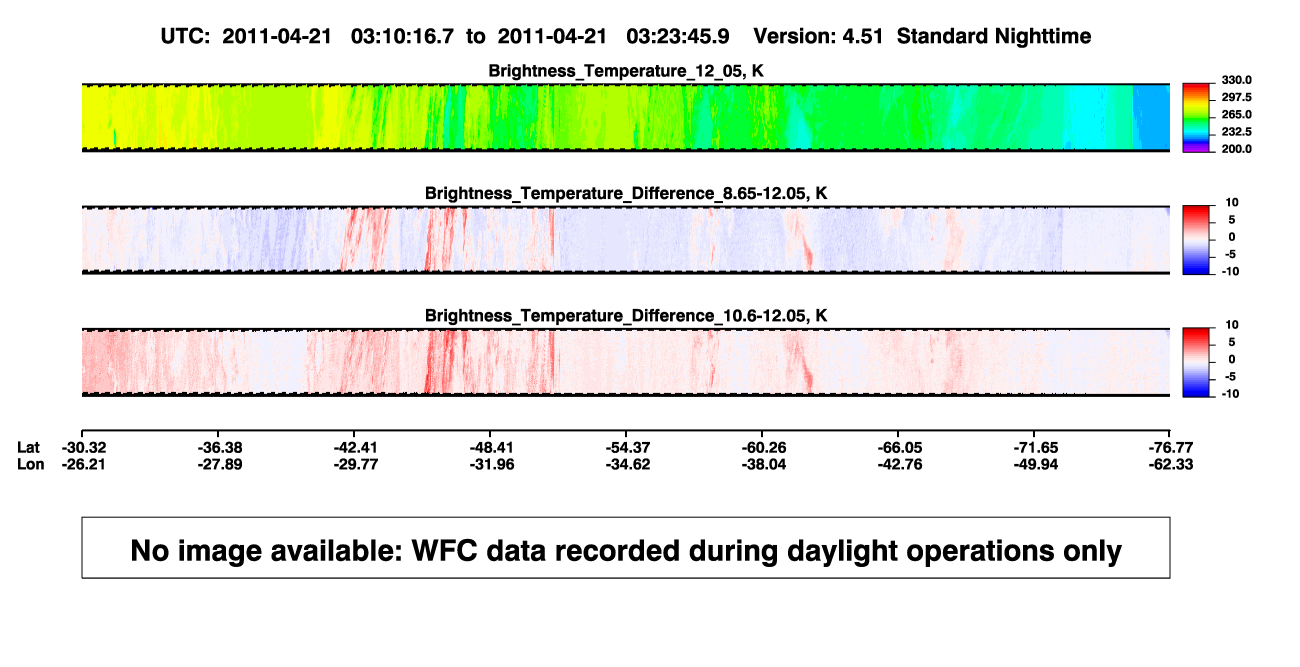Viewport: 1300px width, 667px height.
Task: Click the Brightness_Temperature_12_05 plot title
Action: coord(626,71)
